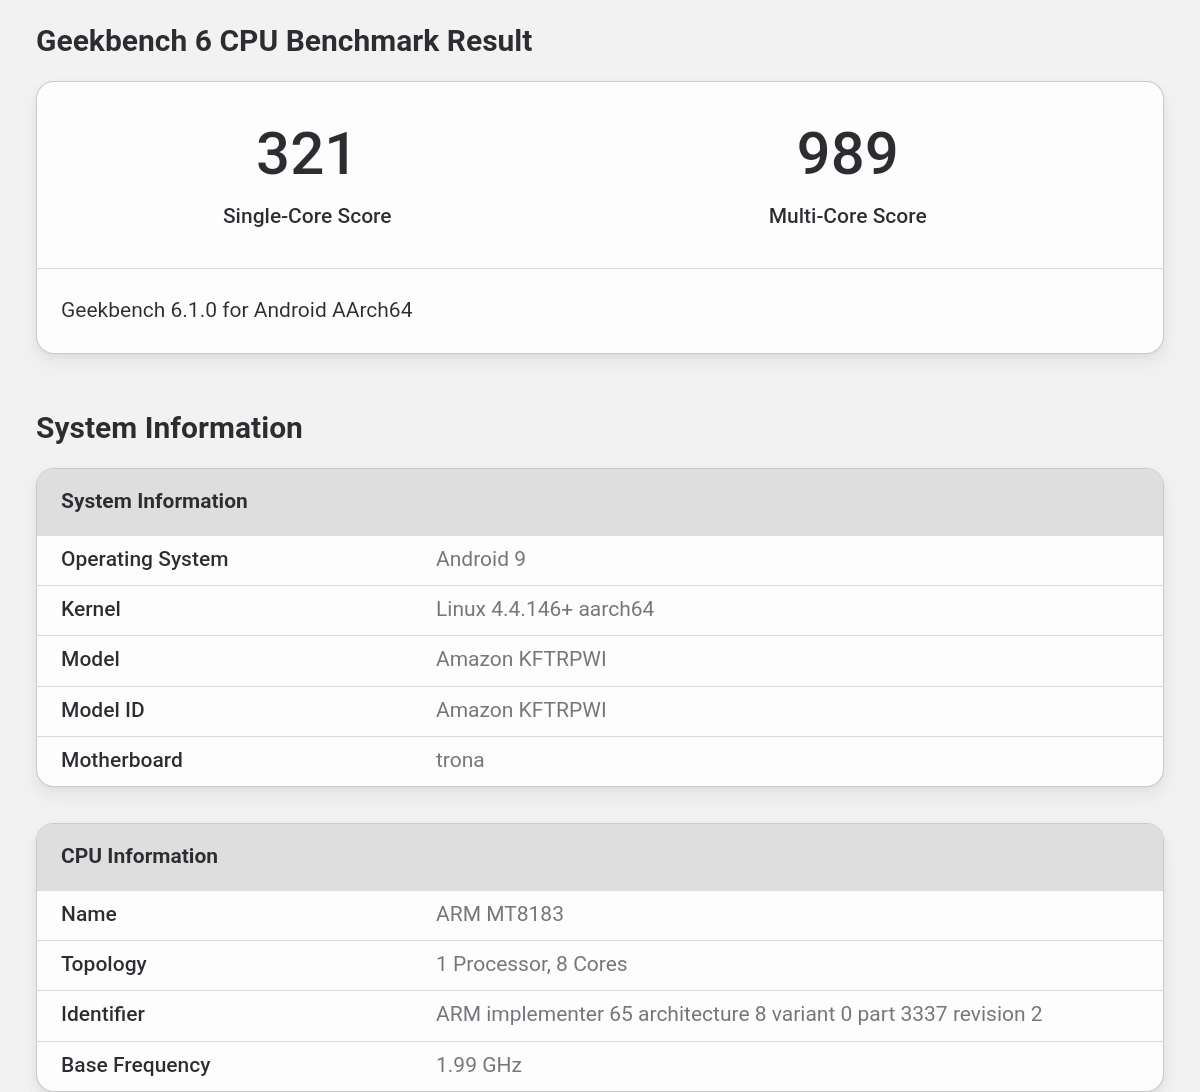Click the Model ID row label
This screenshot has height=1092, width=1200.
103,710
